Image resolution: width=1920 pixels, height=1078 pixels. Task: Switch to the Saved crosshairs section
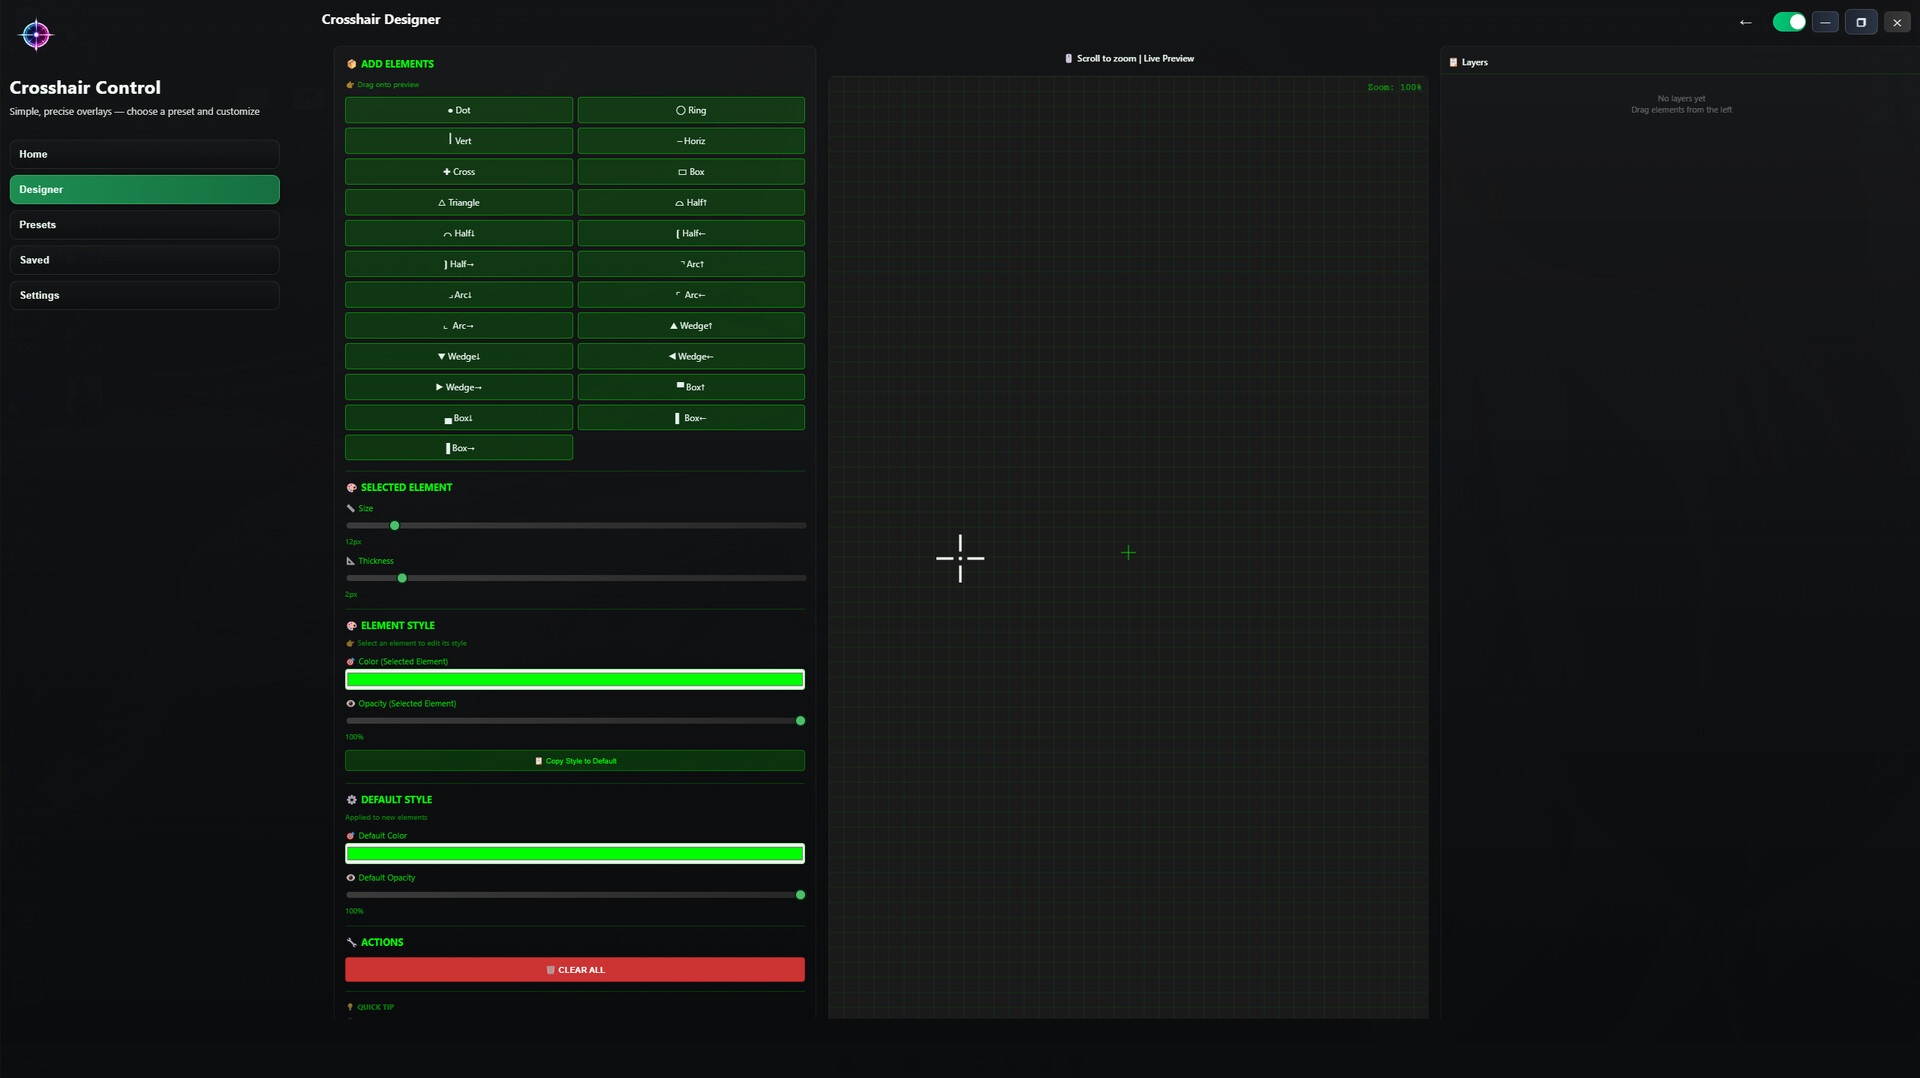(144, 260)
